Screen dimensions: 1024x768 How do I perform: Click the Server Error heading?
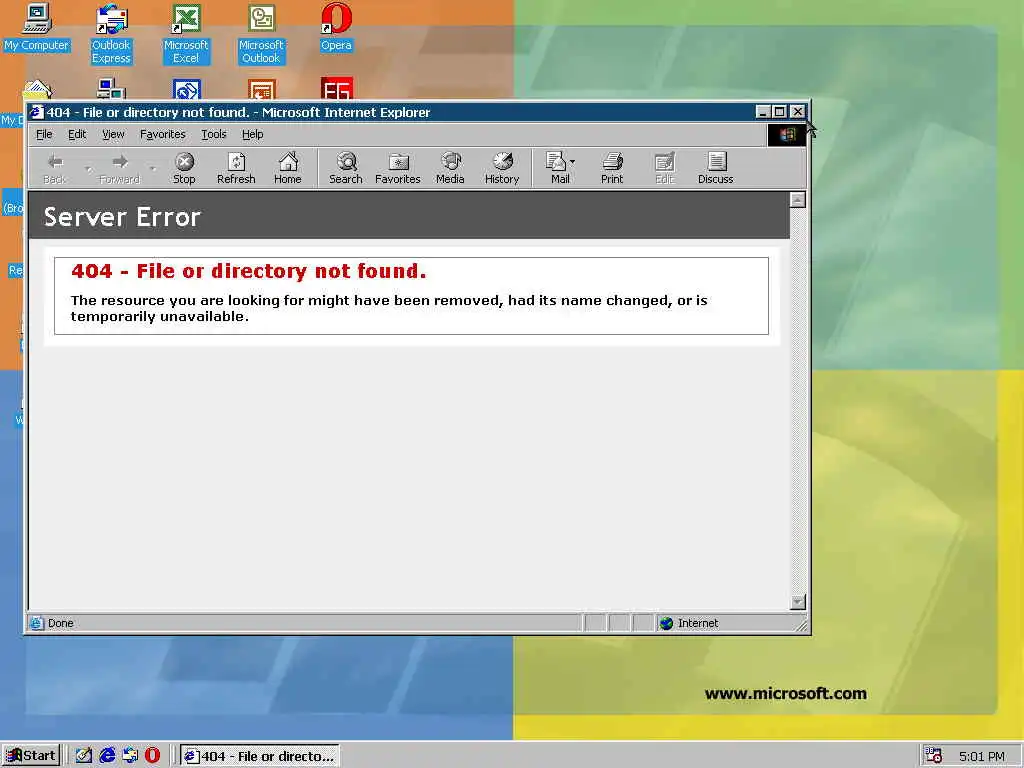pos(122,217)
